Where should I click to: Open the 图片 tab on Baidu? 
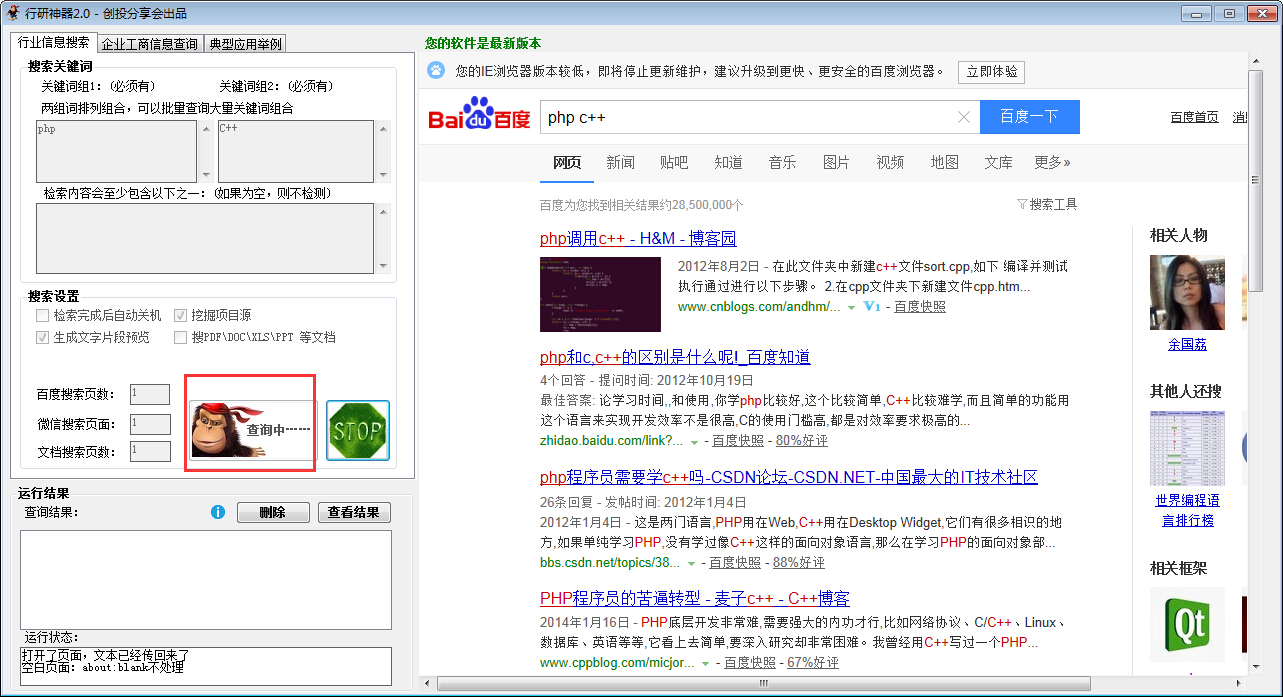coord(836,162)
